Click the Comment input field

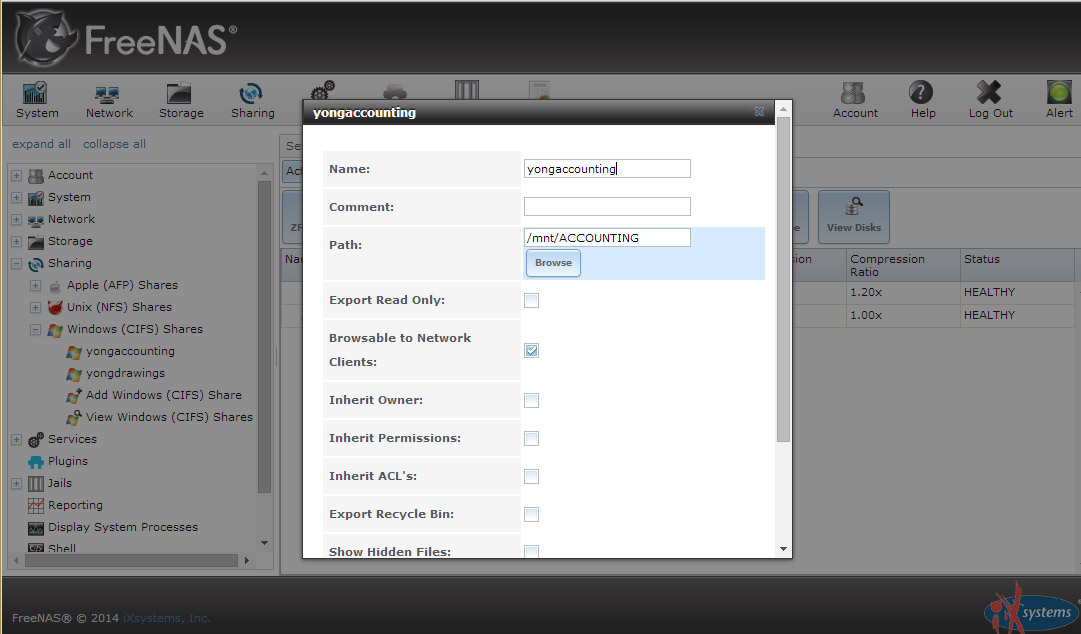tap(607, 207)
